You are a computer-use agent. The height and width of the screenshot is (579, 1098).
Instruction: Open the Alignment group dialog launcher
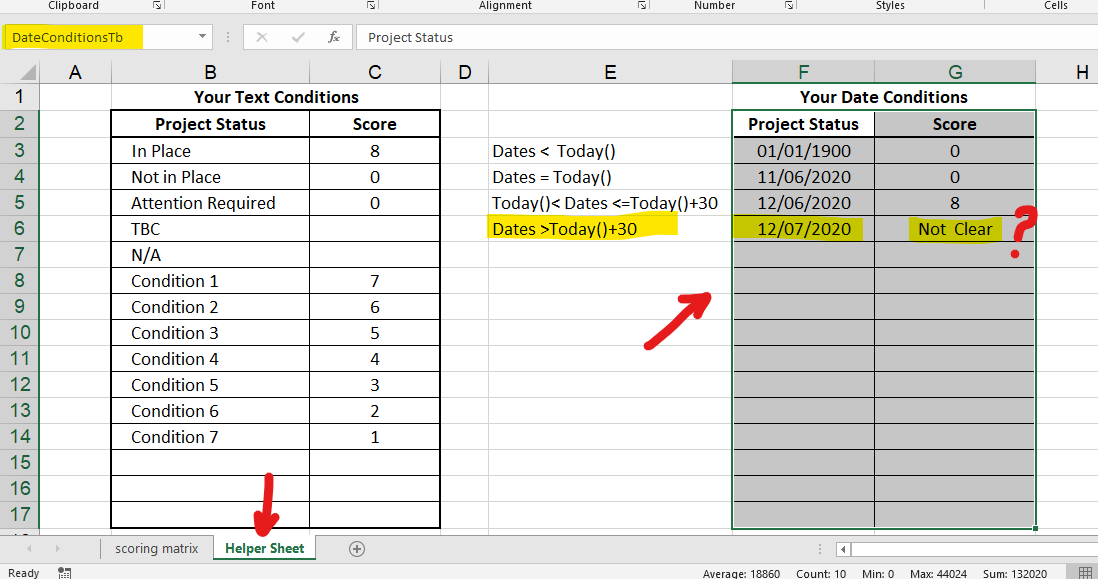(x=642, y=5)
